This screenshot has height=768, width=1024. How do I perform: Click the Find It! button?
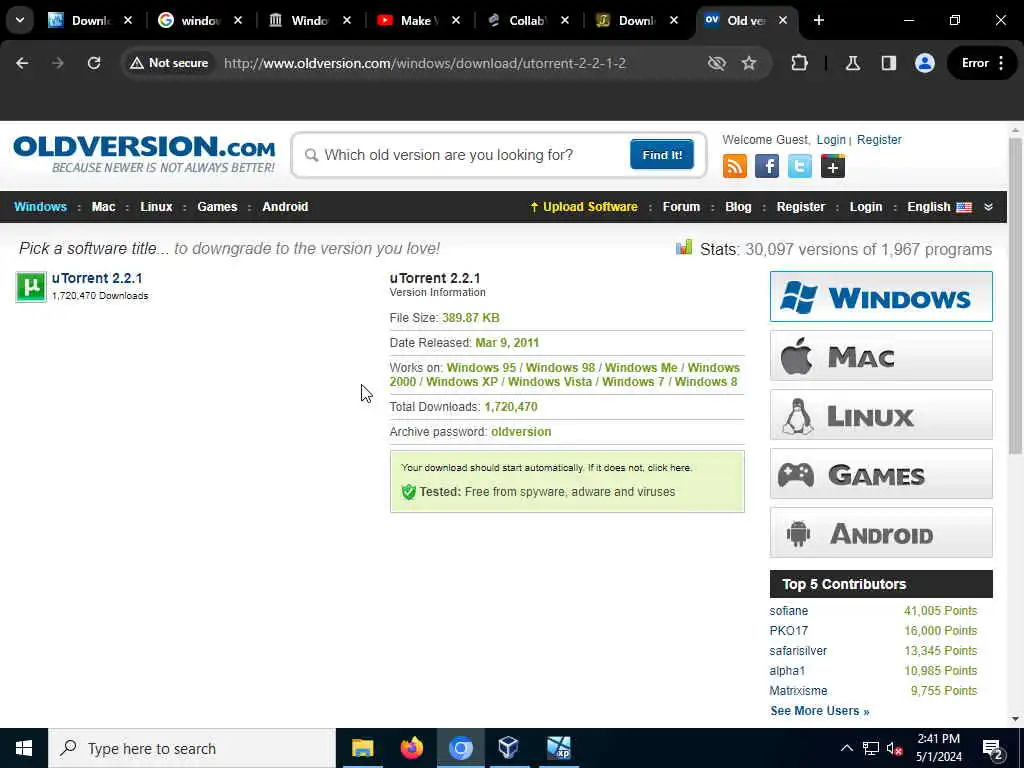pyautogui.click(x=662, y=155)
